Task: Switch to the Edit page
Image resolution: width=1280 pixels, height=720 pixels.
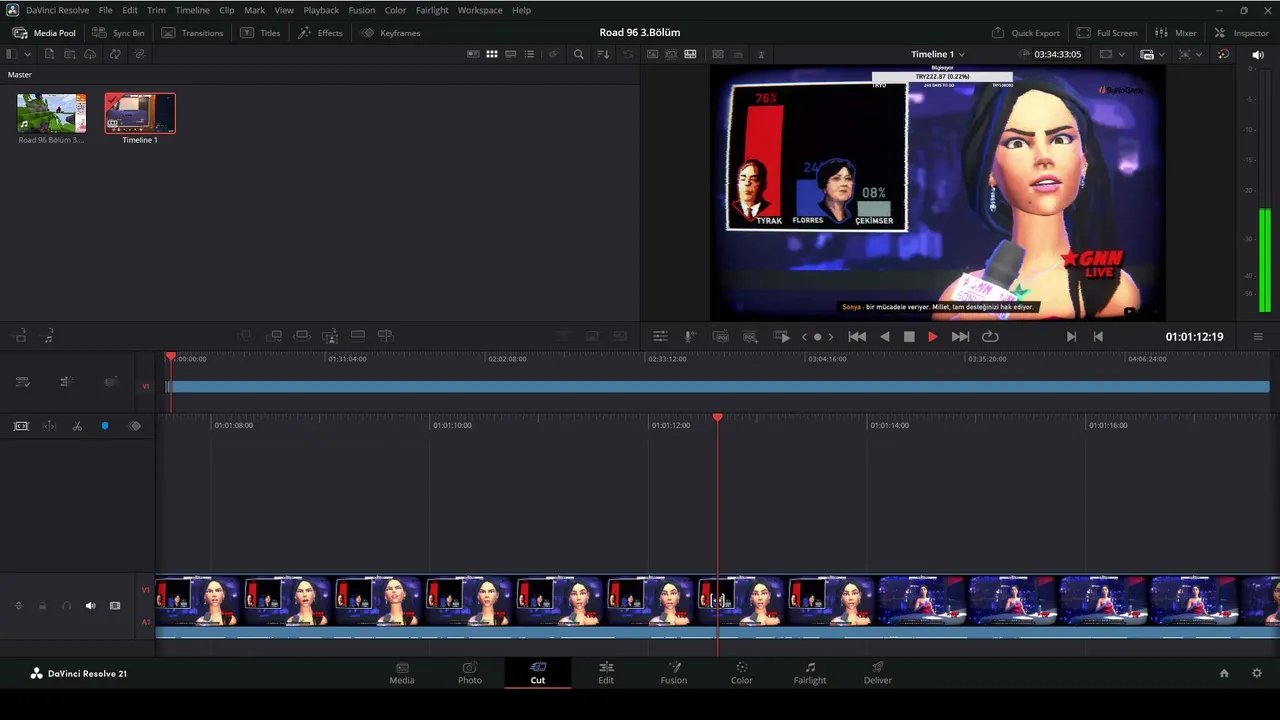Action: [x=606, y=673]
